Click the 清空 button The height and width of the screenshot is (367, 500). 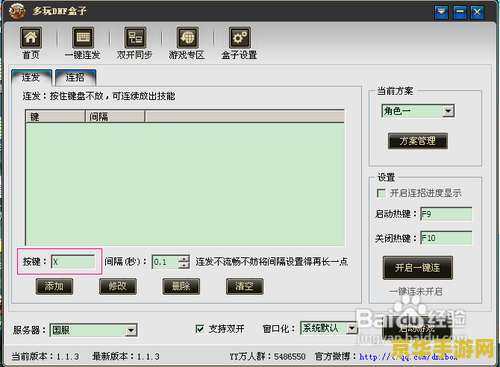coord(245,286)
